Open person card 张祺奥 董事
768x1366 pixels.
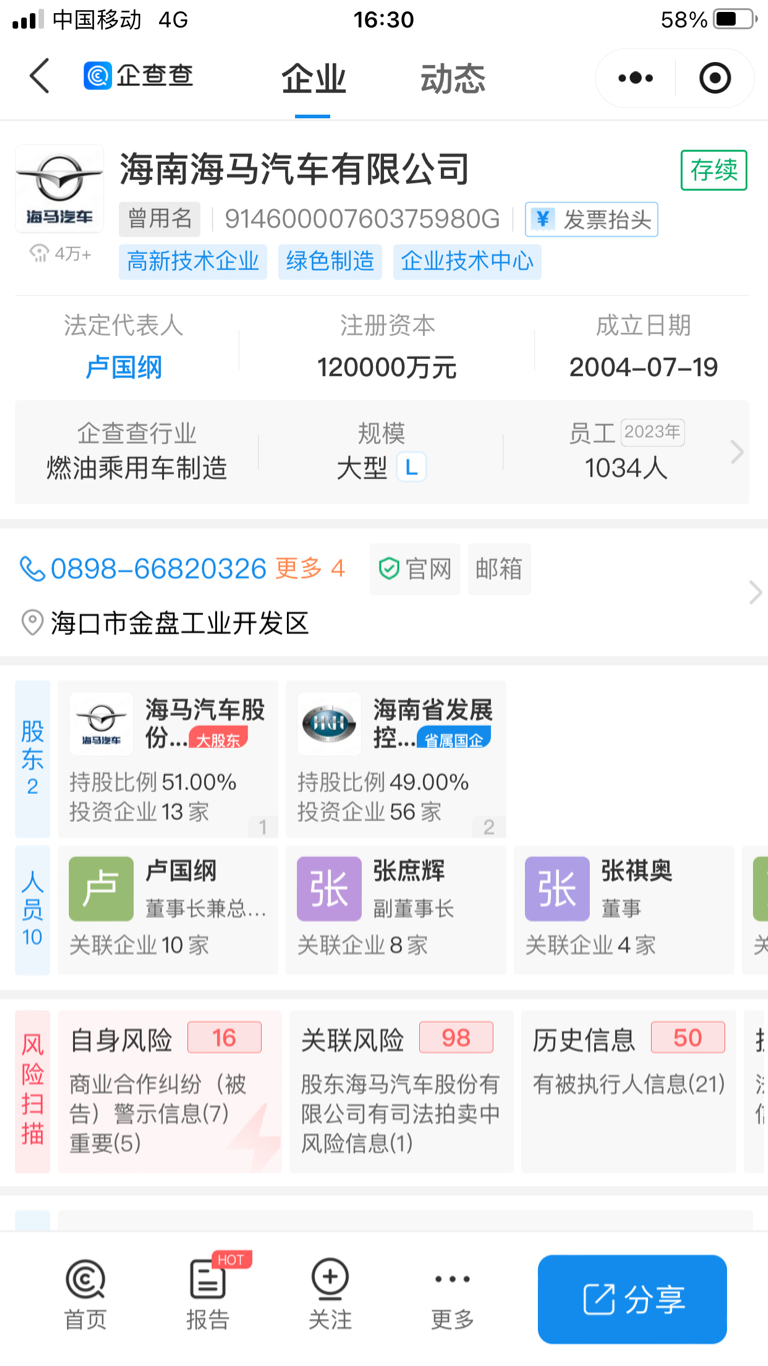[624, 910]
